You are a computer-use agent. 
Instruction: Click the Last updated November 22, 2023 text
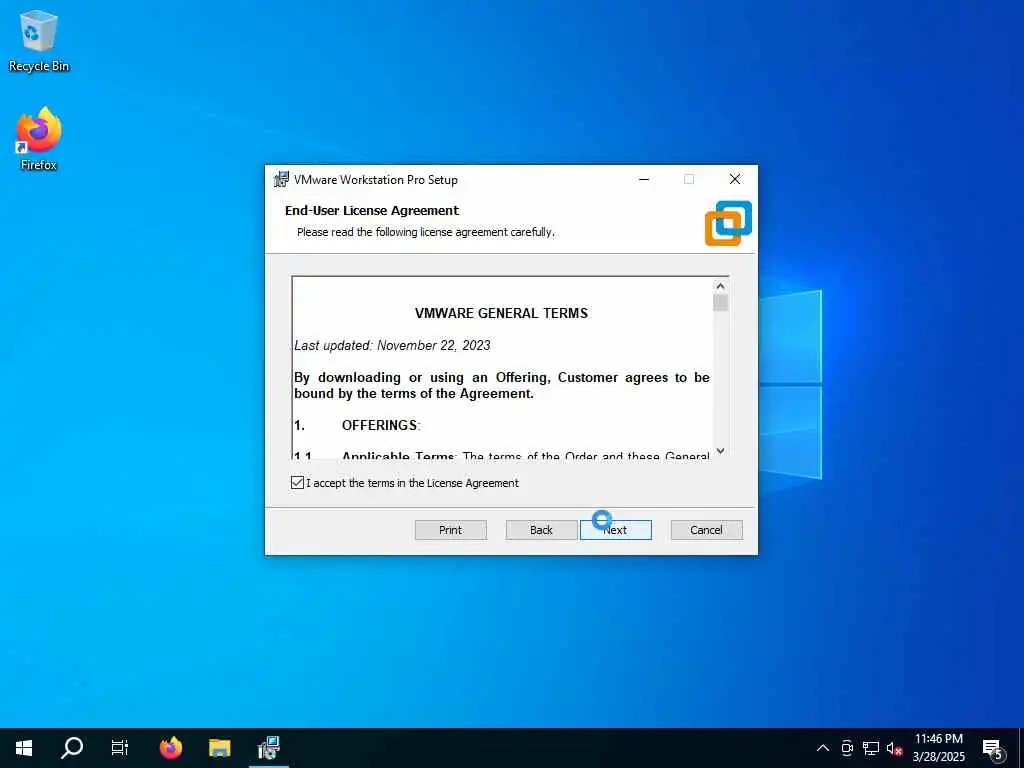click(392, 345)
